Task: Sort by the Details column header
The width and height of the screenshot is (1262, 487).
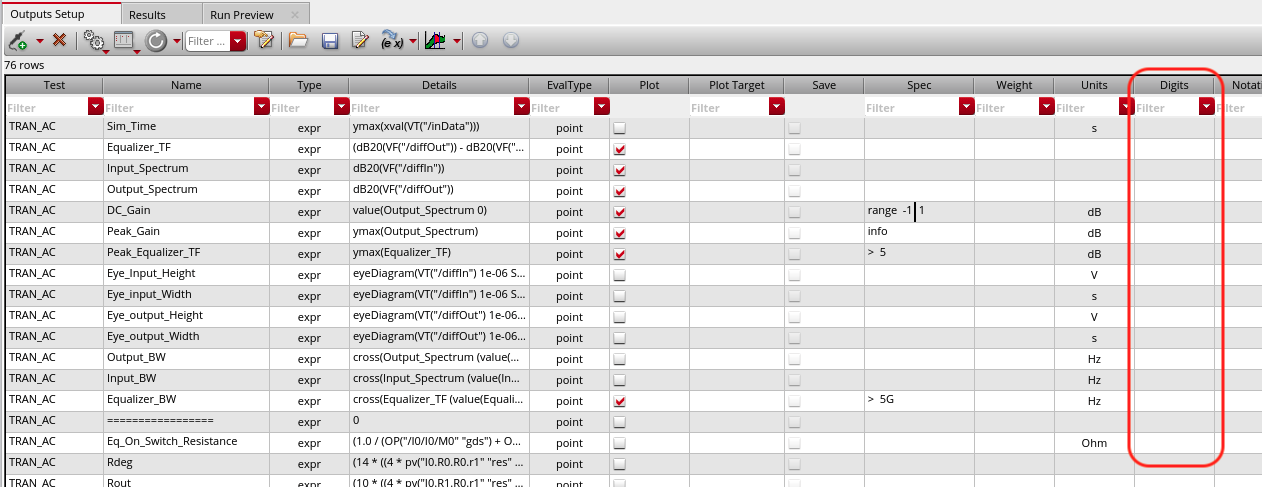Action: point(438,85)
